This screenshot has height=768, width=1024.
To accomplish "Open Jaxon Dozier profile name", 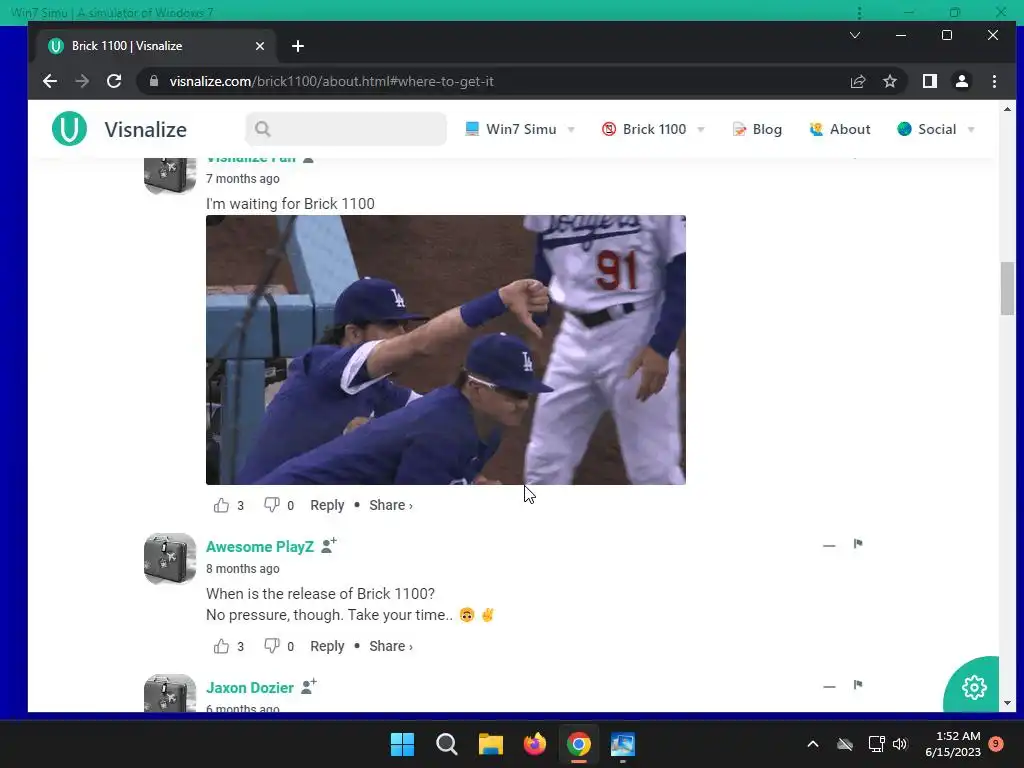I will (249, 688).
